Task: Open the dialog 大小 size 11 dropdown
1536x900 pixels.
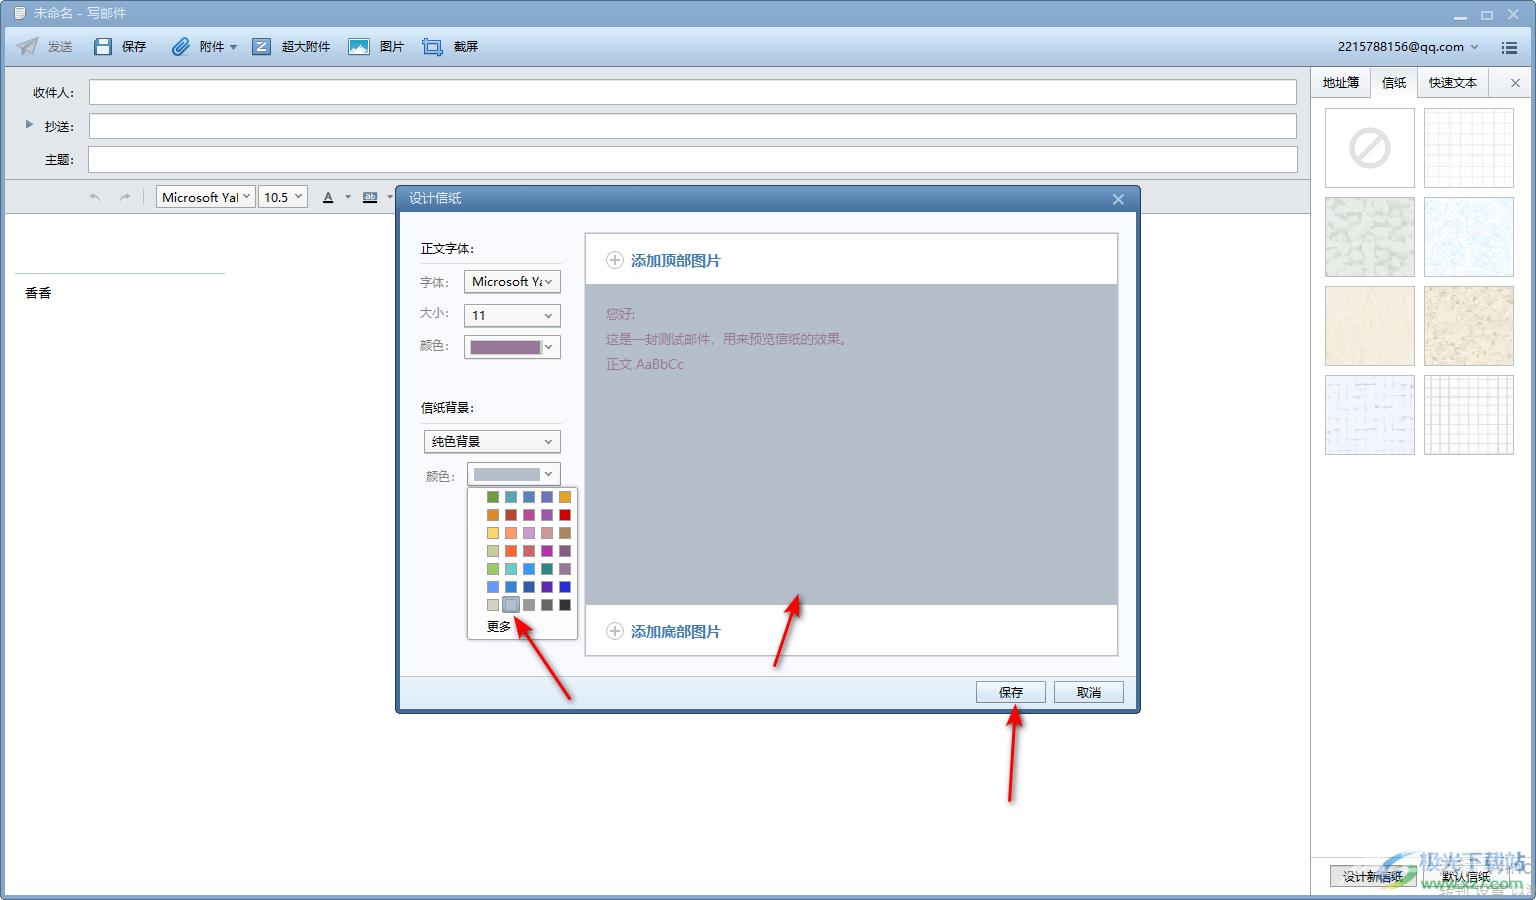Action: pos(512,315)
